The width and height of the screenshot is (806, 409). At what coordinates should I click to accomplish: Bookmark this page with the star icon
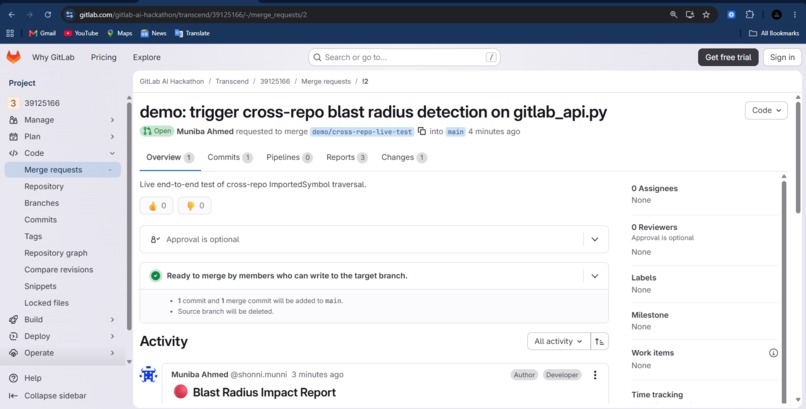[706, 15]
